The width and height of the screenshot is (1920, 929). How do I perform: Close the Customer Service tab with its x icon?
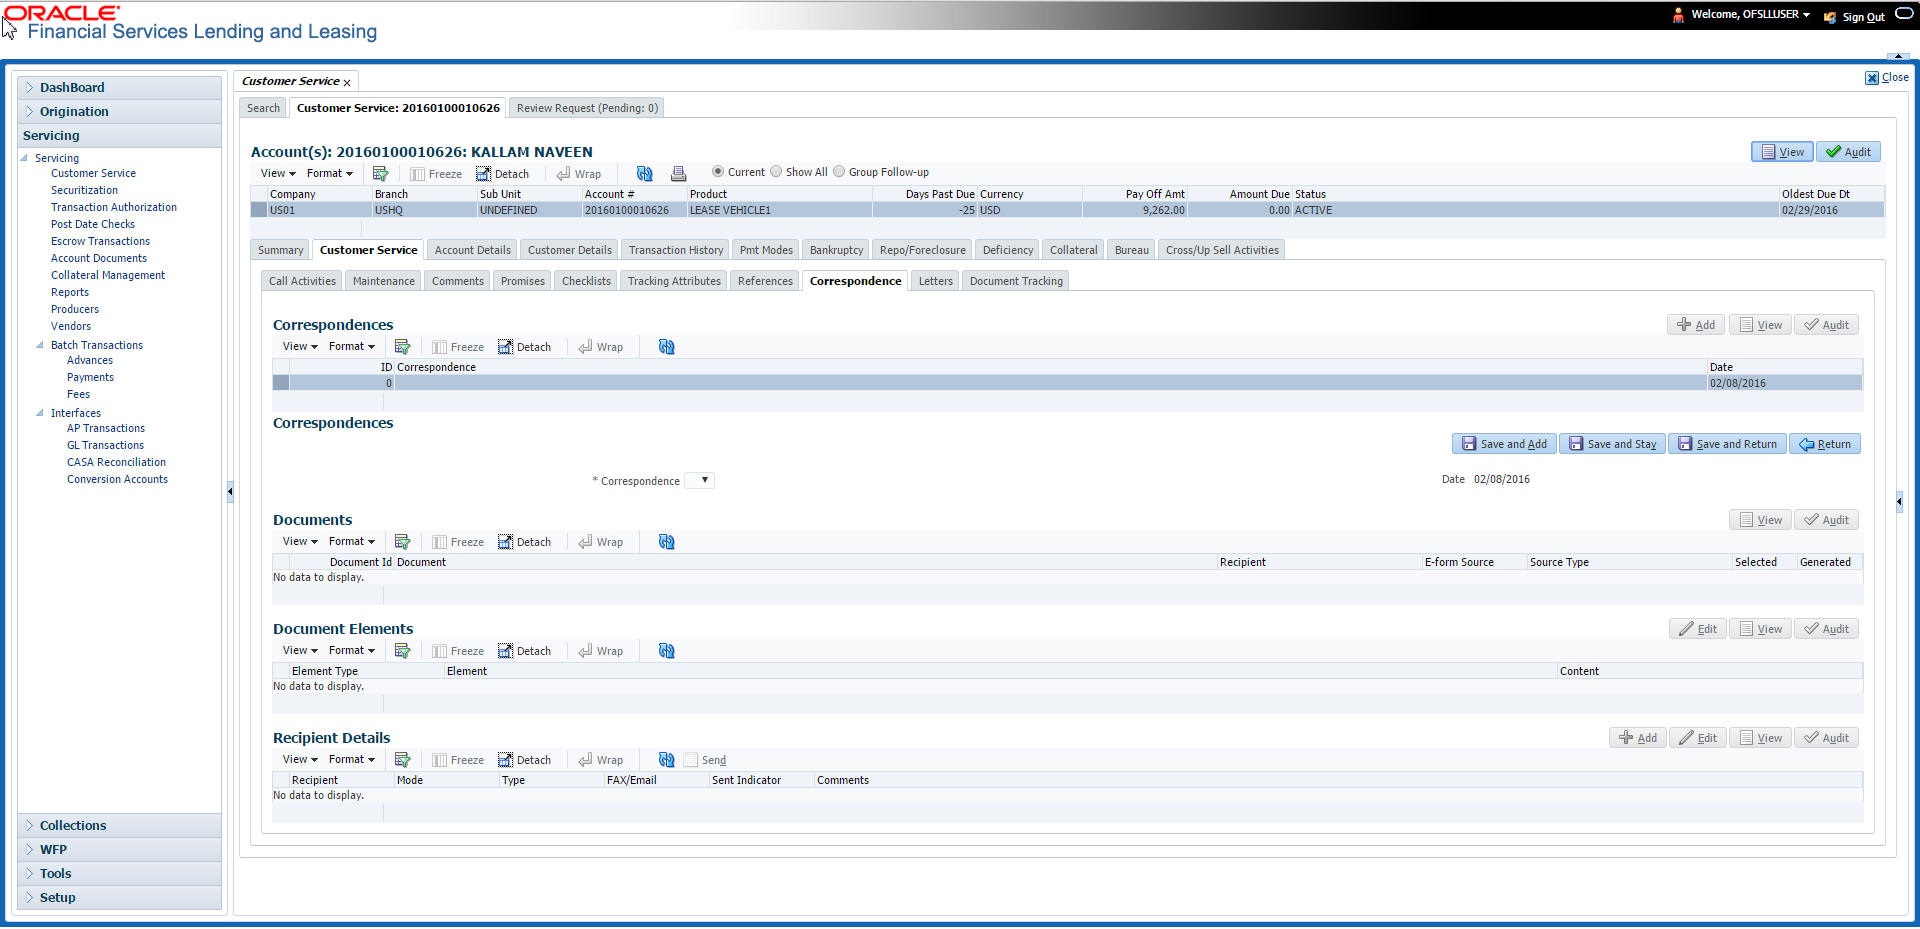click(x=347, y=82)
